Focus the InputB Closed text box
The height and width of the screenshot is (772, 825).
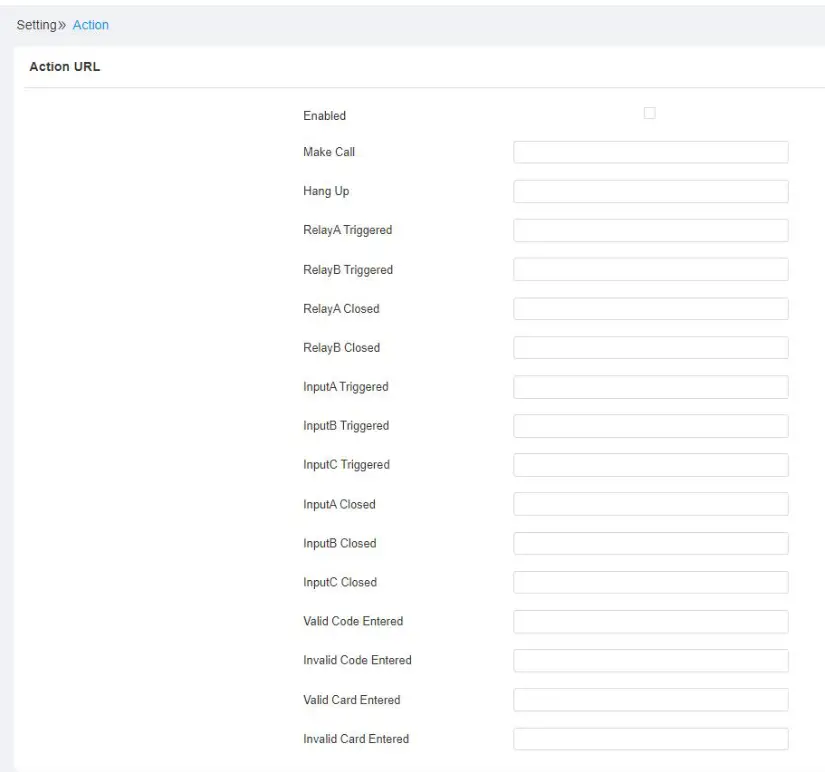650,543
